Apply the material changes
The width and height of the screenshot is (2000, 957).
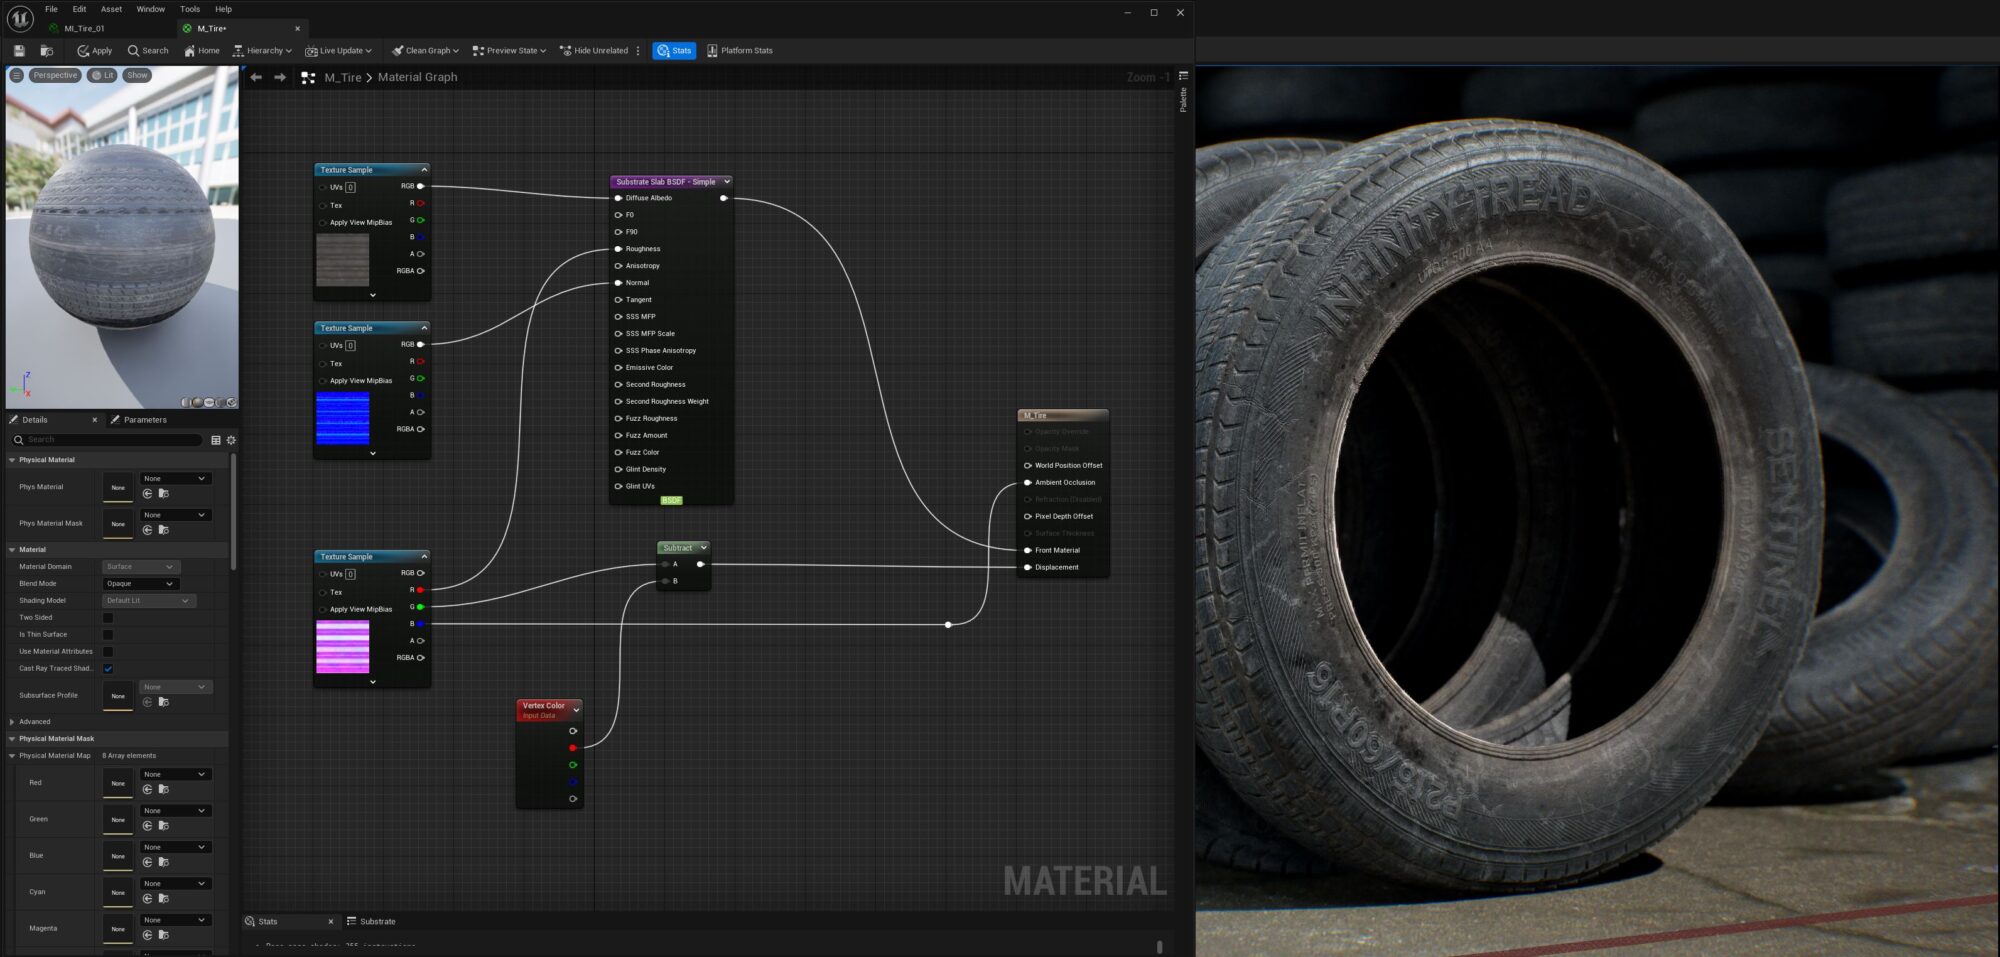coord(95,51)
